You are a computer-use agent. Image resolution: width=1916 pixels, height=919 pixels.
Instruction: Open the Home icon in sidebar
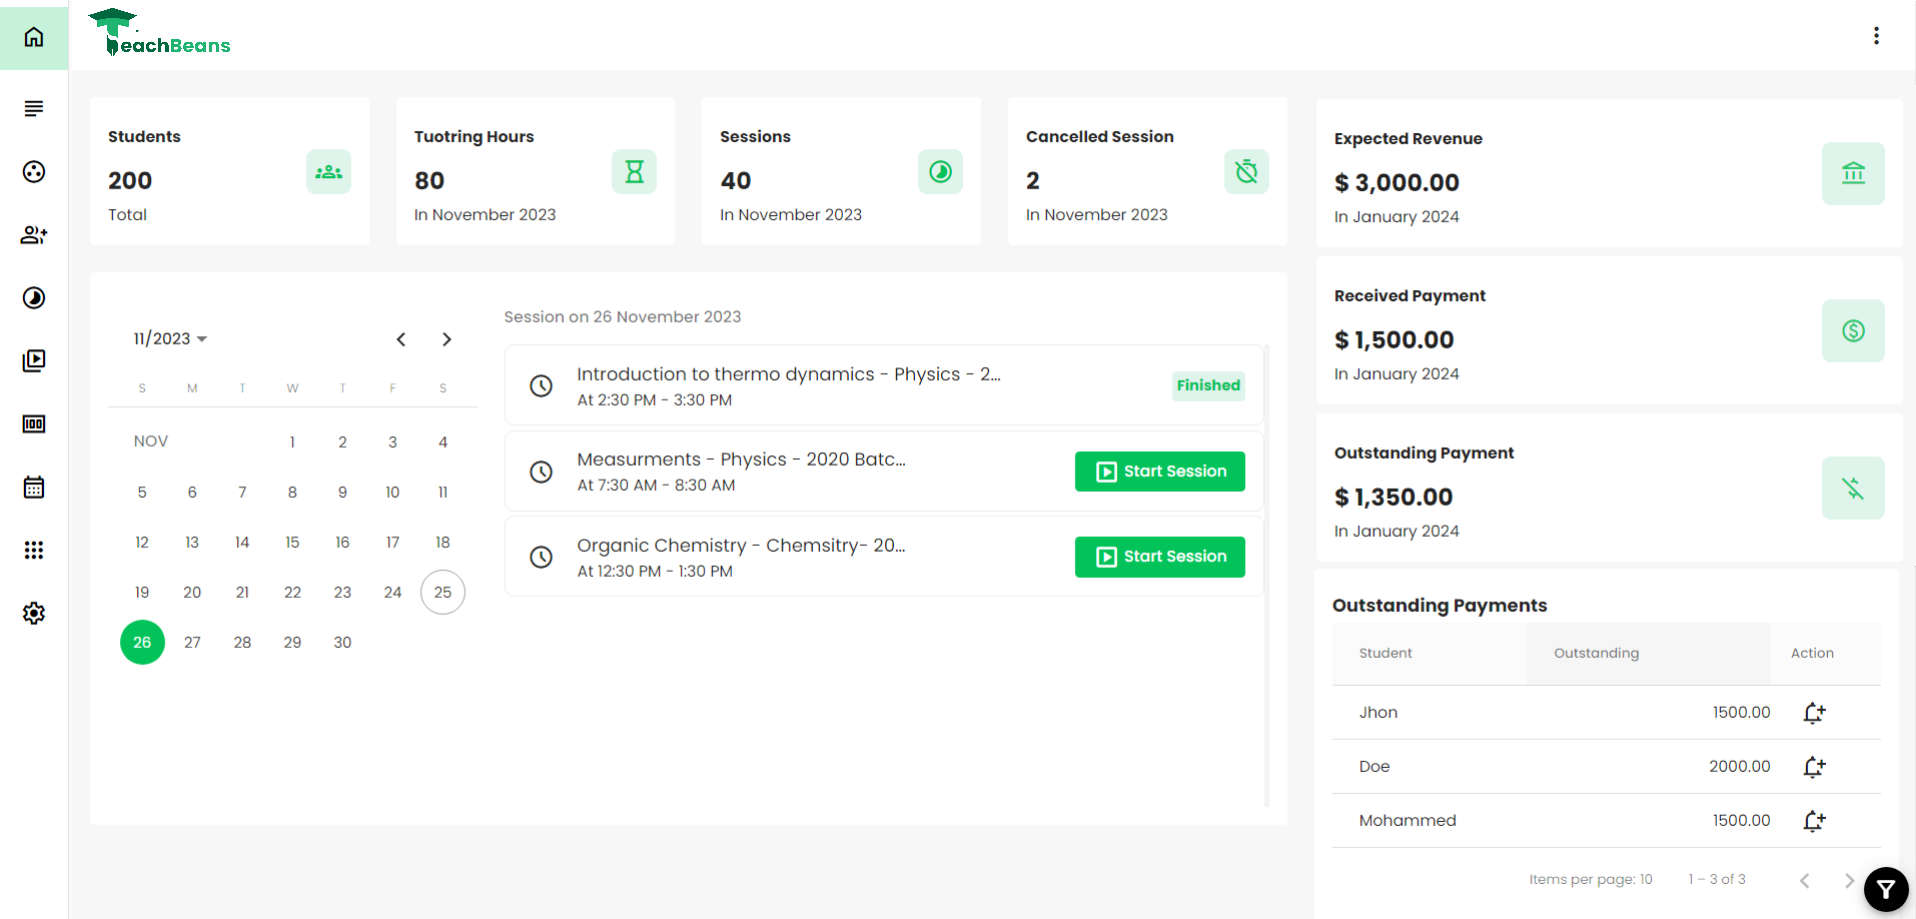(x=34, y=37)
